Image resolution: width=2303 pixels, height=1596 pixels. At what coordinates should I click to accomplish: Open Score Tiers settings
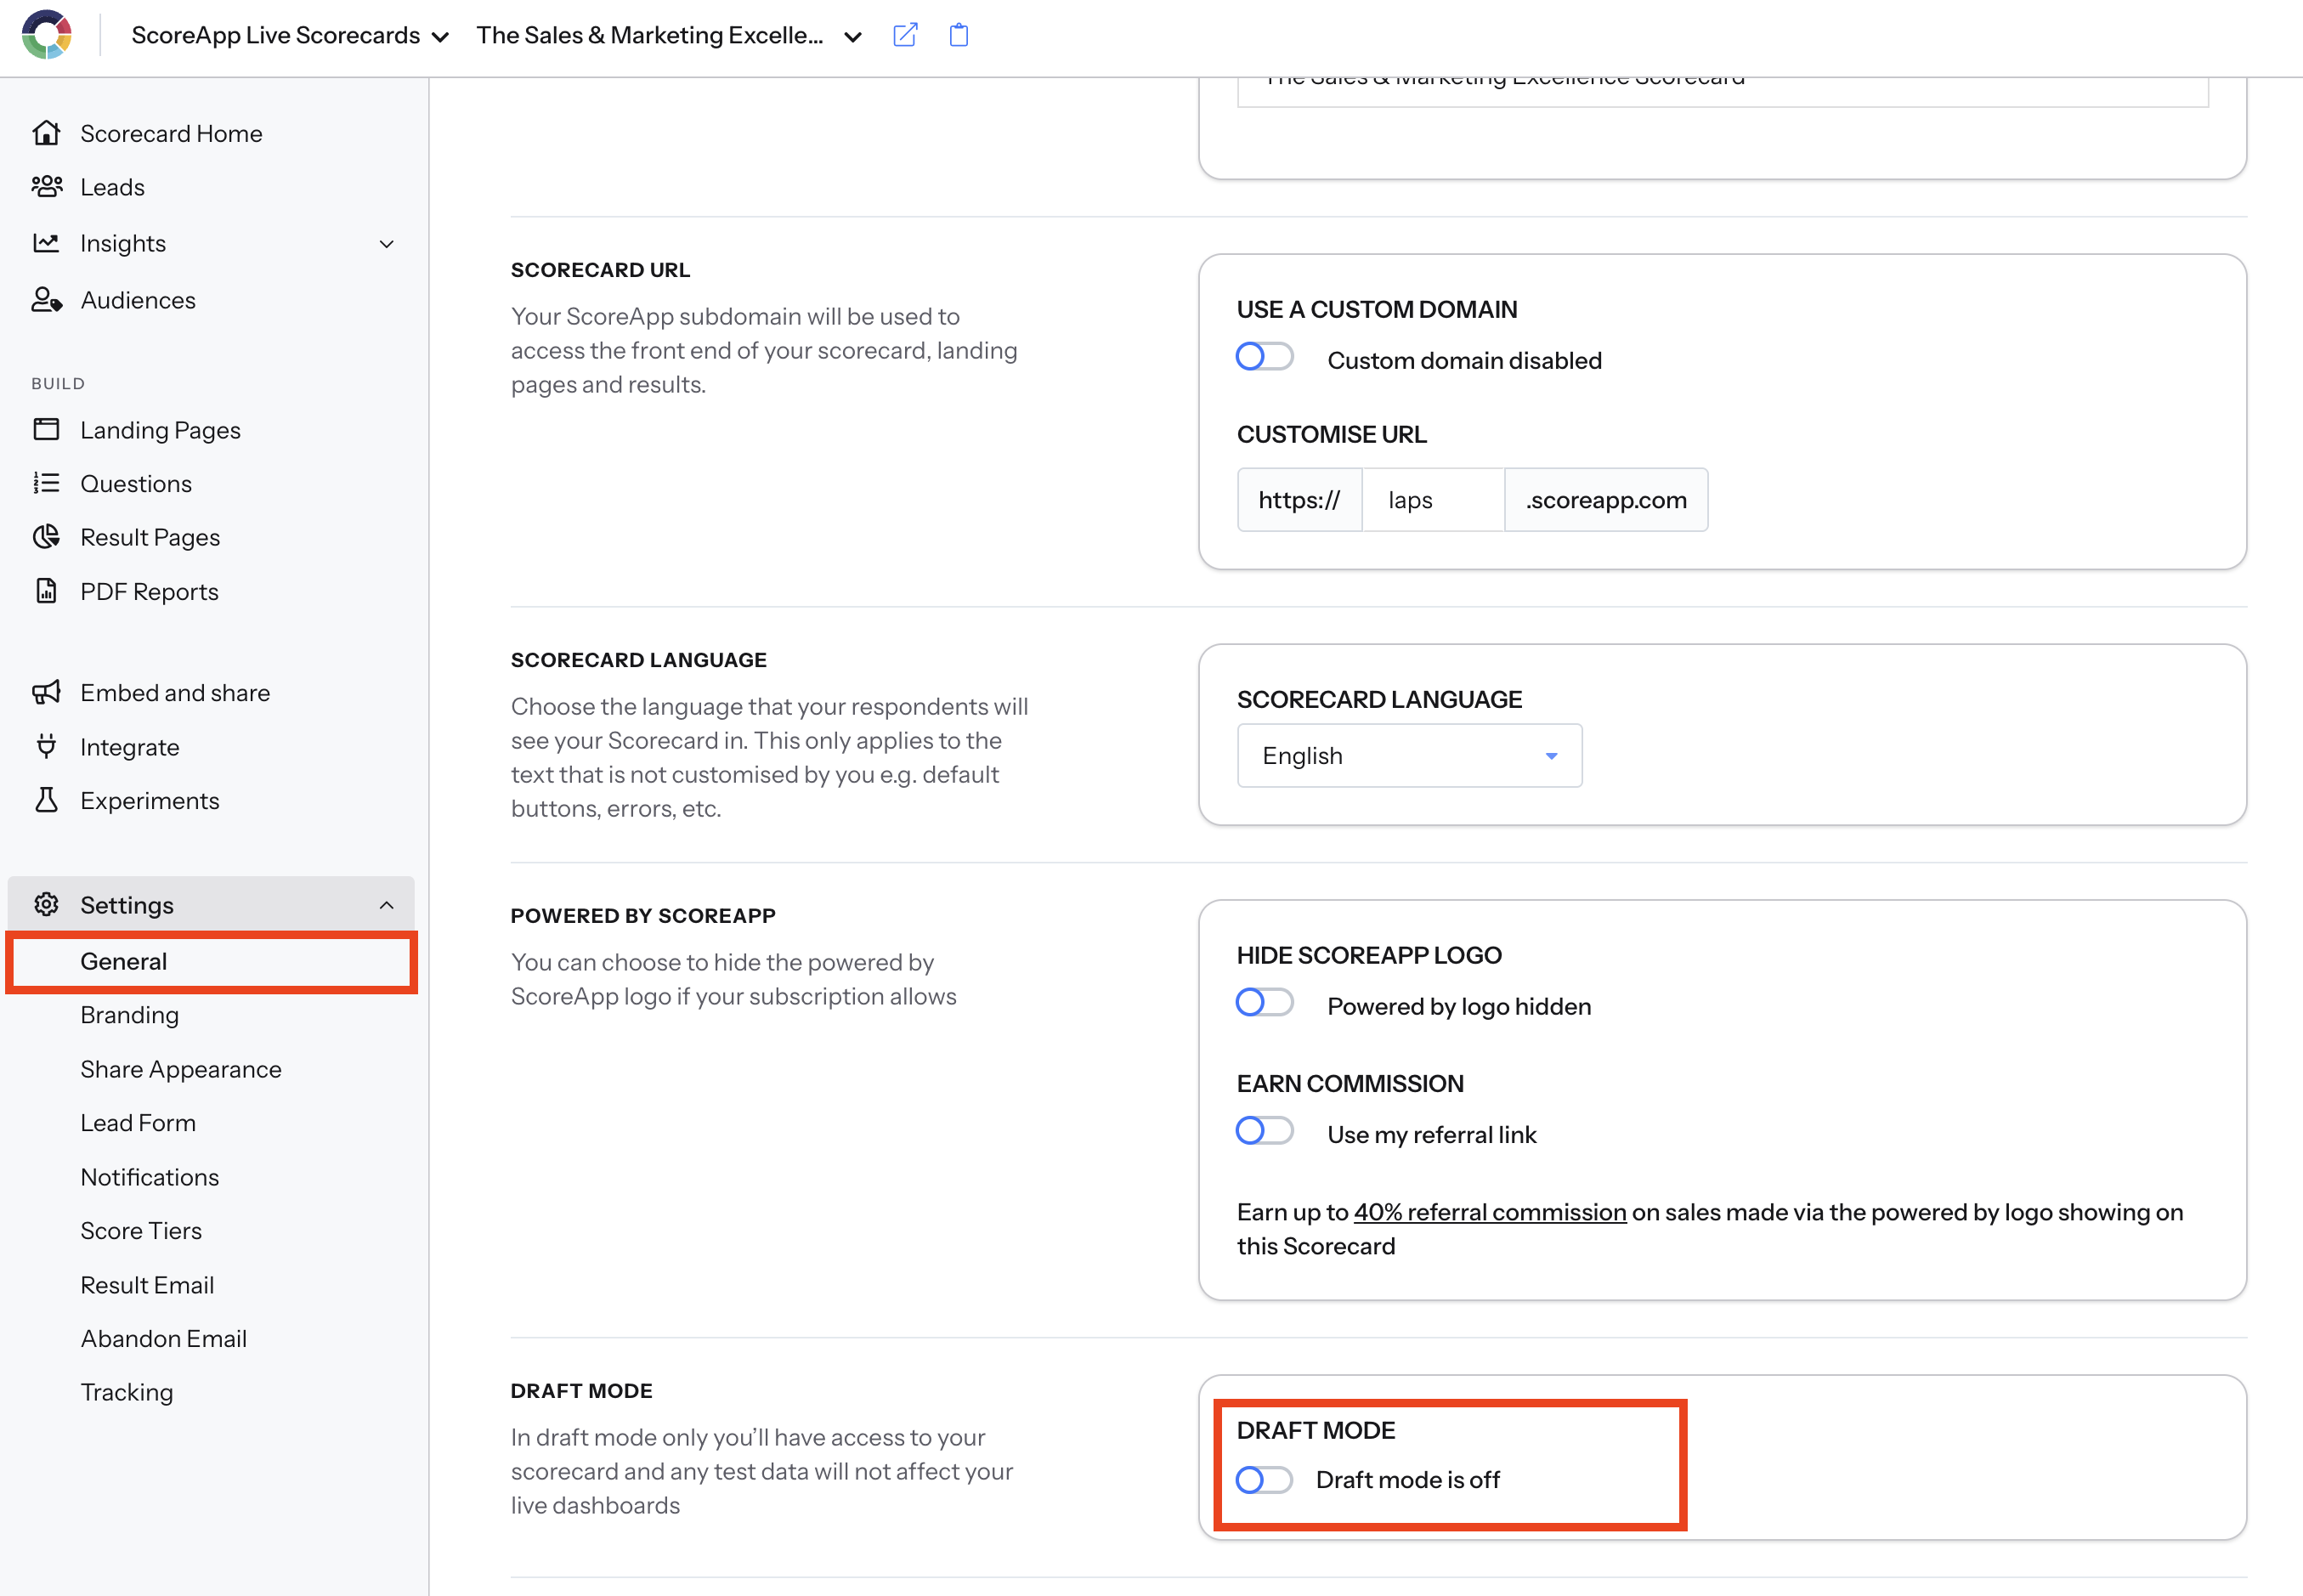click(x=141, y=1231)
